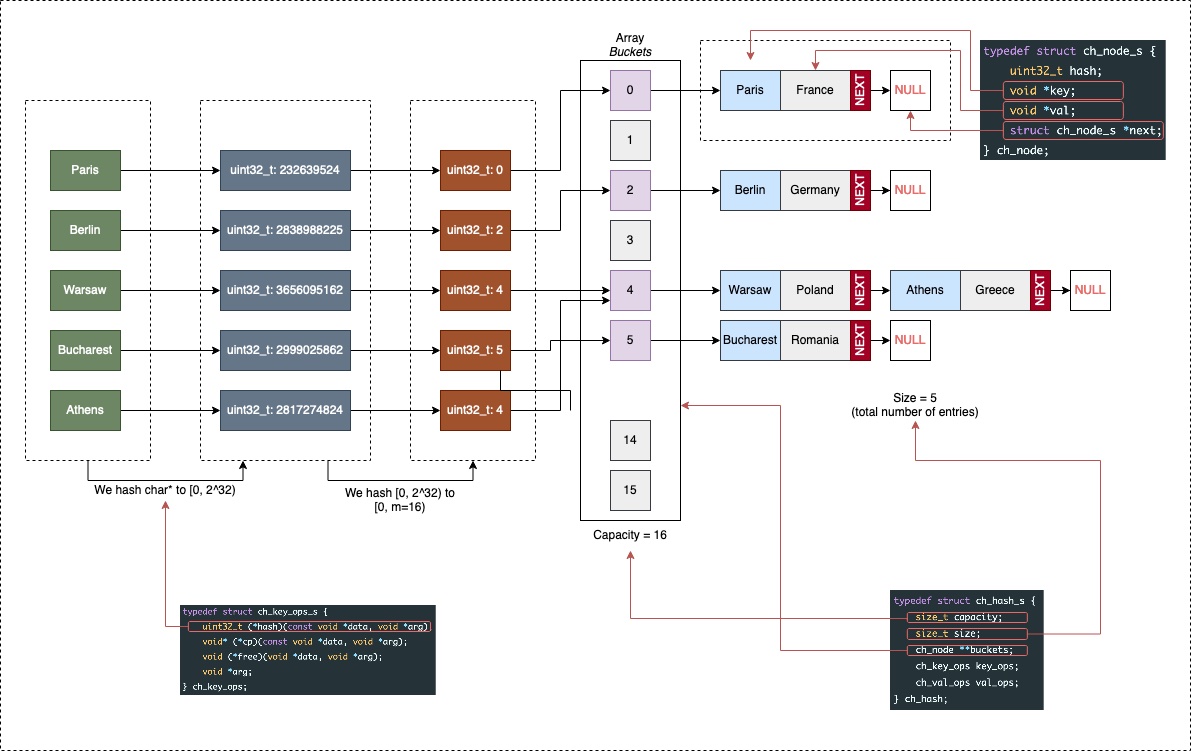Select bucket 14 in the array

(630, 440)
